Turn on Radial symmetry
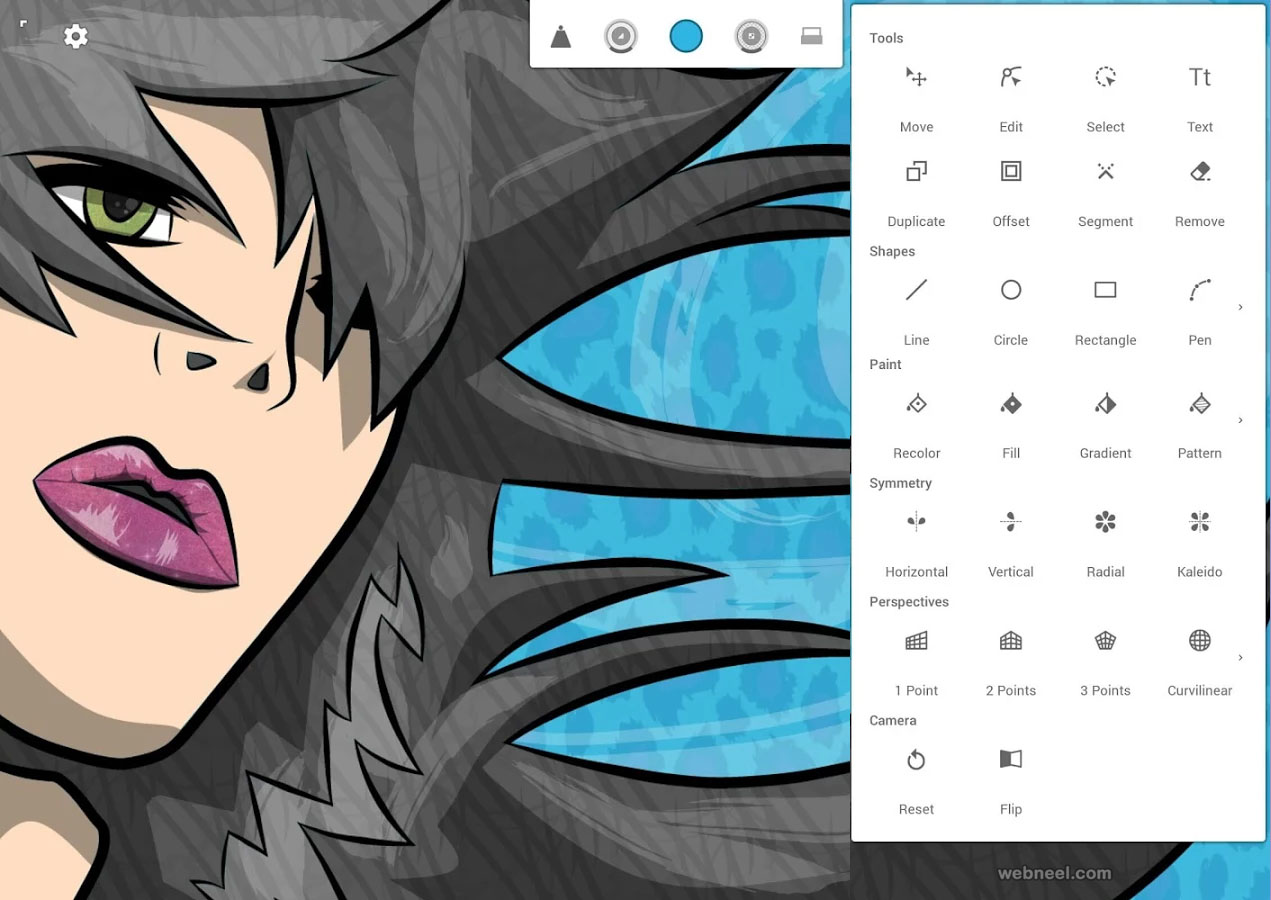The image size is (1271, 900). tap(1105, 521)
